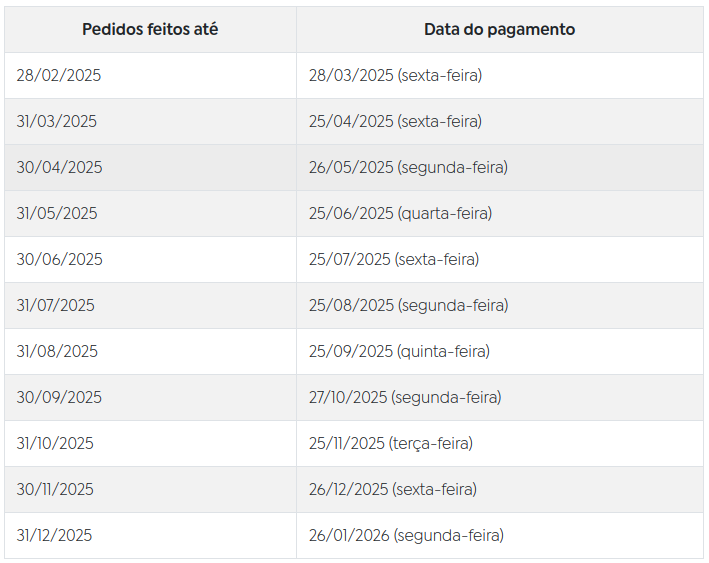Click payment date 25/04/2025 (sexta-feira)
This screenshot has height=563, width=709.
pos(395,122)
